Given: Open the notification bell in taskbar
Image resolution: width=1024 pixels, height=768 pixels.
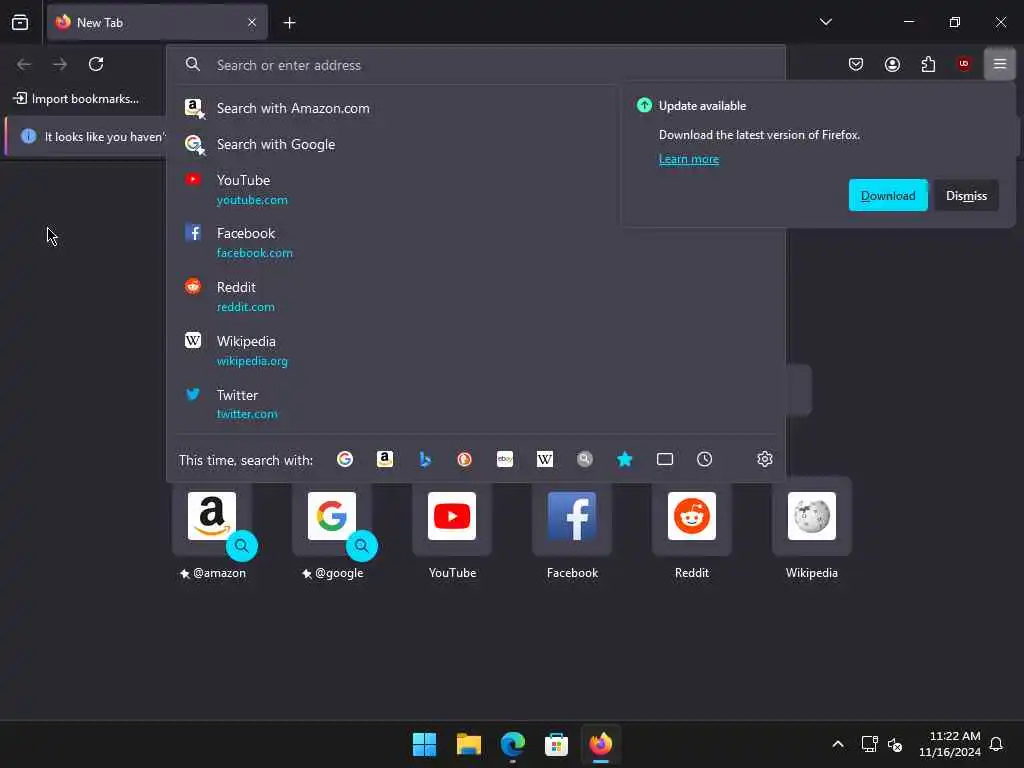Looking at the screenshot, I should [x=996, y=744].
